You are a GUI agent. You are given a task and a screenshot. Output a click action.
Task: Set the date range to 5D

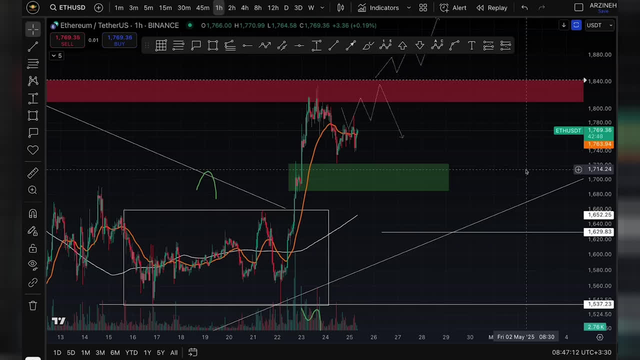pyautogui.click(x=71, y=353)
